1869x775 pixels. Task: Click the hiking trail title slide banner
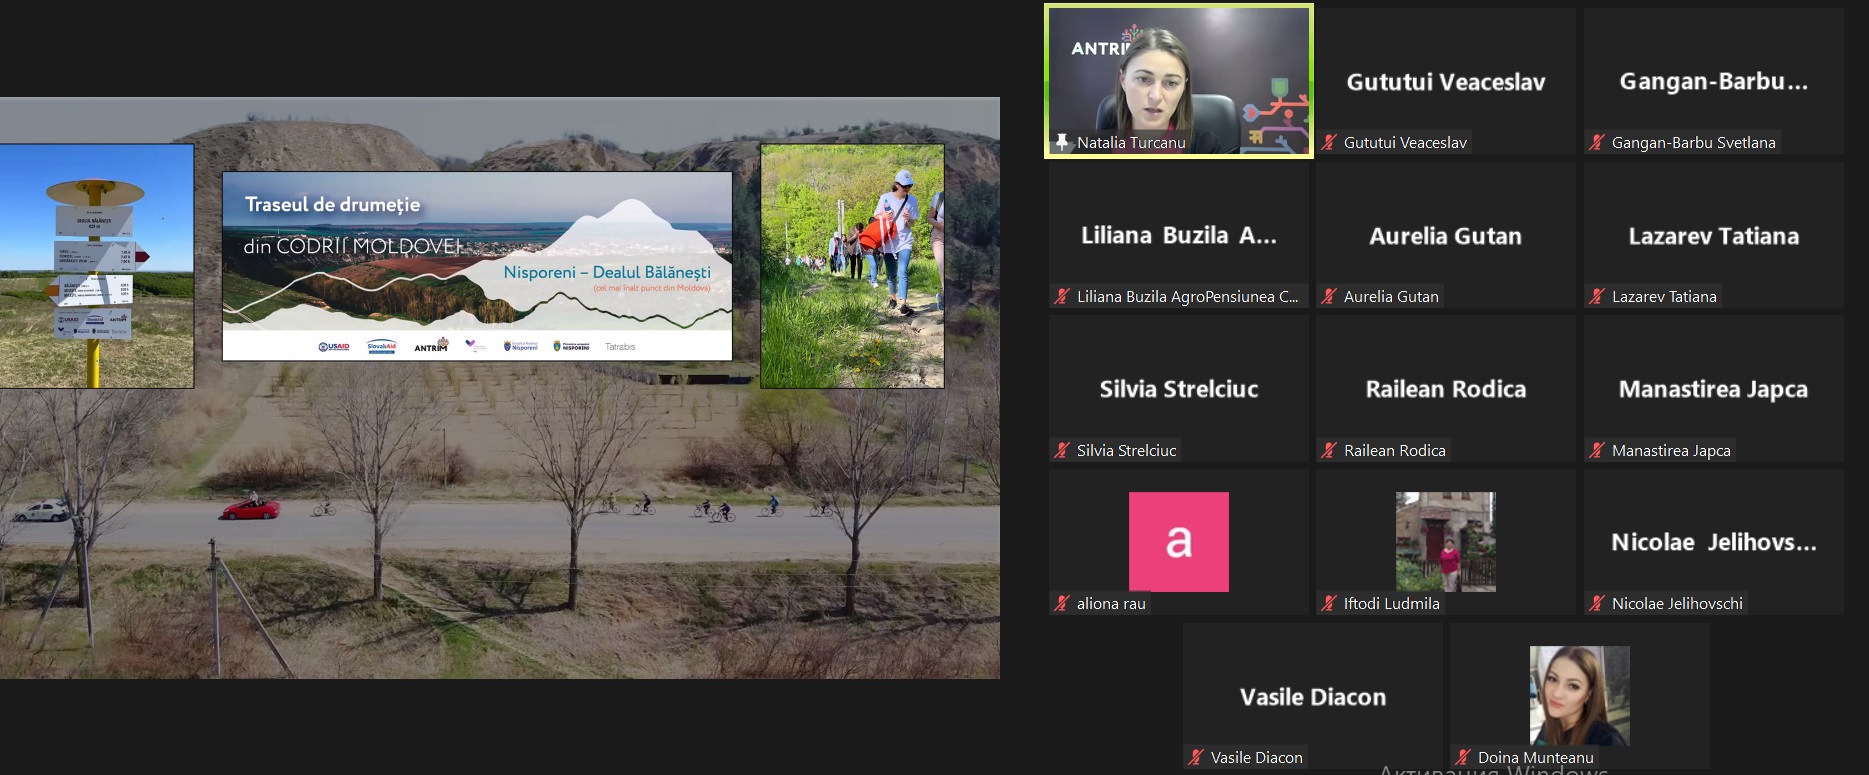pos(477,266)
